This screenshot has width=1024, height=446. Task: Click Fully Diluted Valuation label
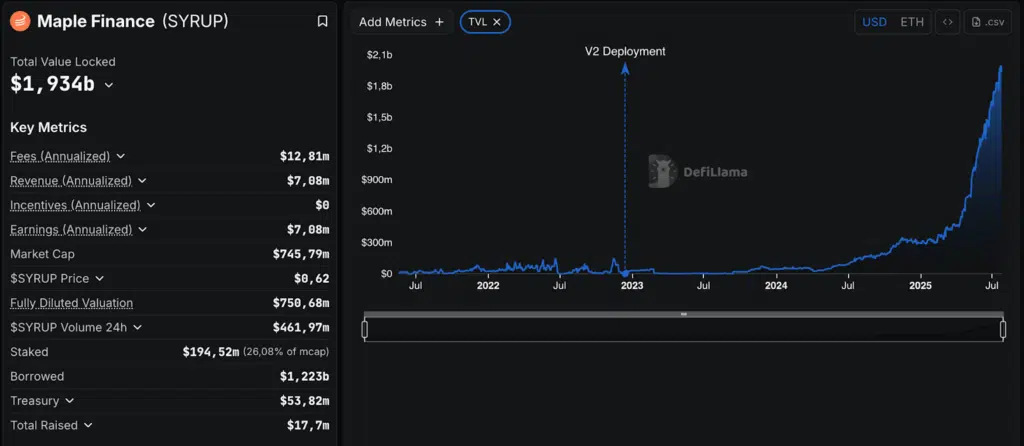click(x=71, y=303)
